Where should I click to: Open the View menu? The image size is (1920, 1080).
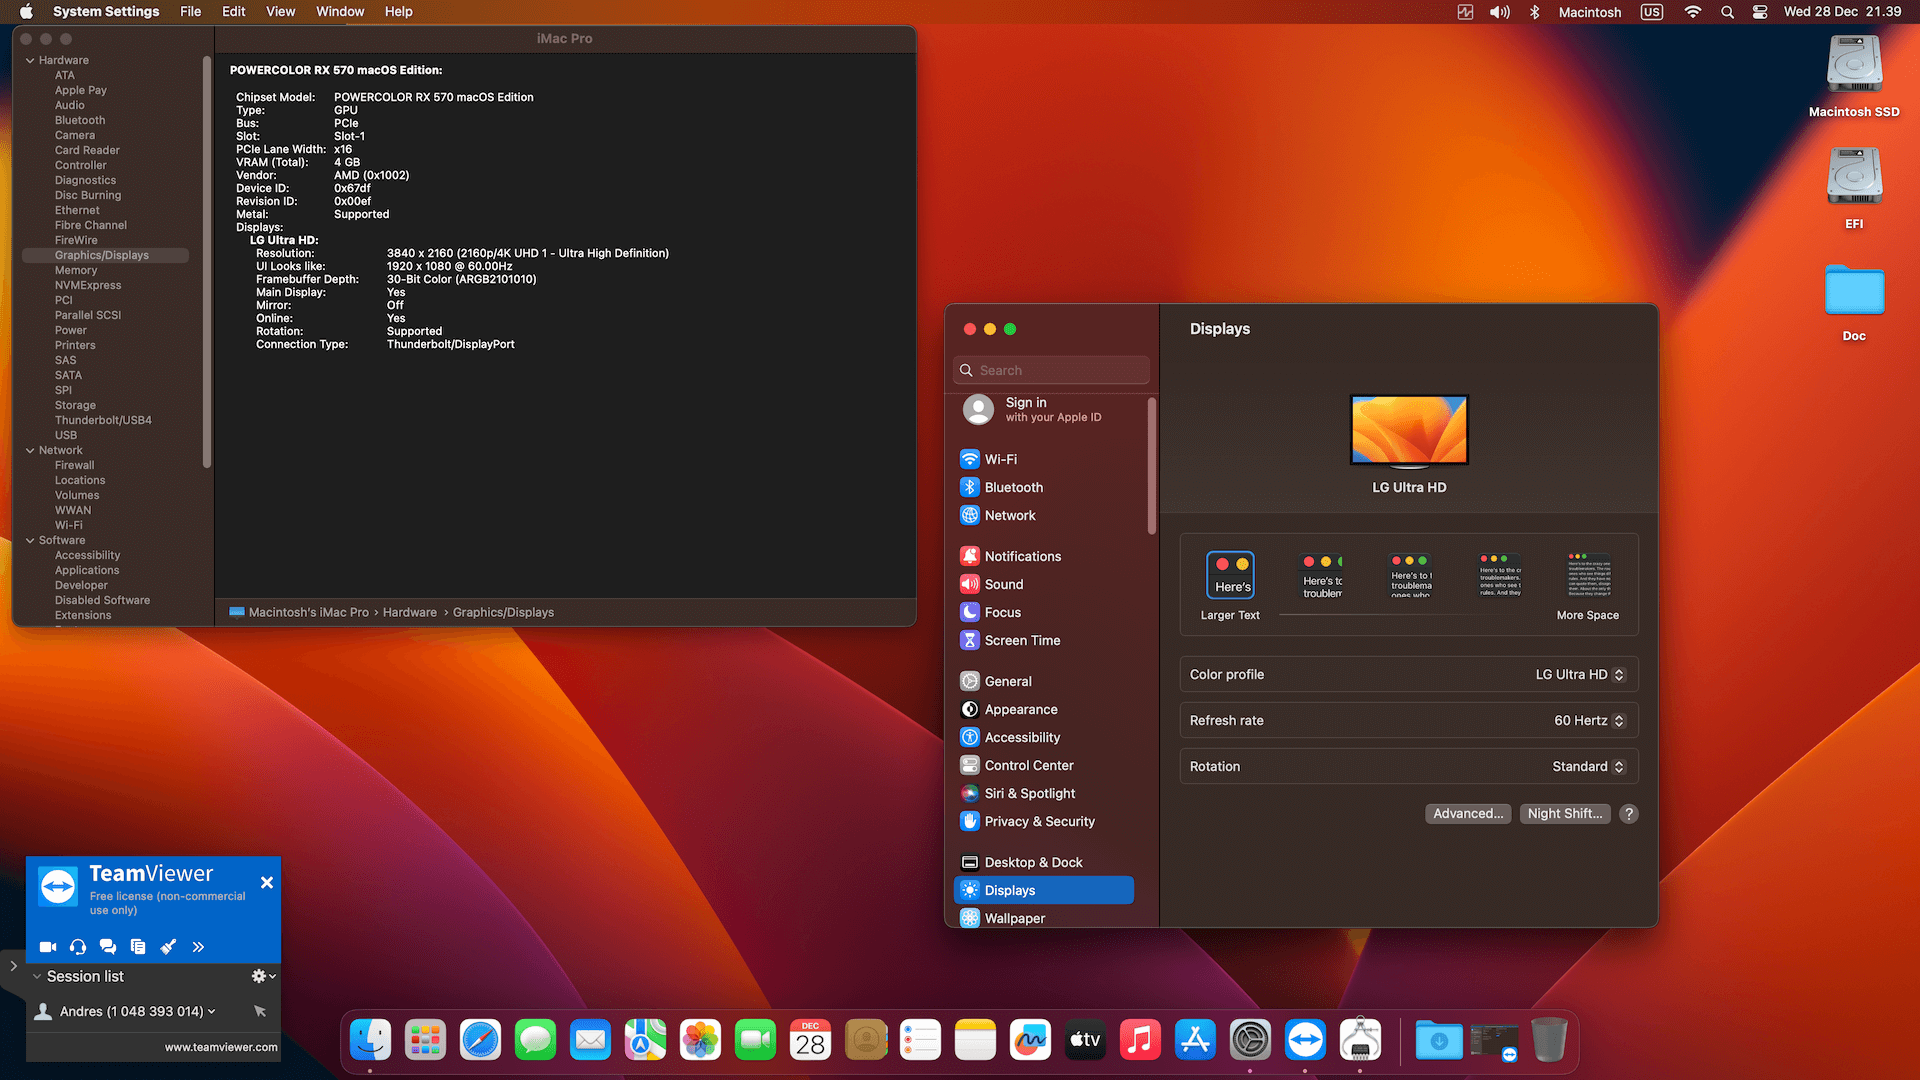pos(280,12)
